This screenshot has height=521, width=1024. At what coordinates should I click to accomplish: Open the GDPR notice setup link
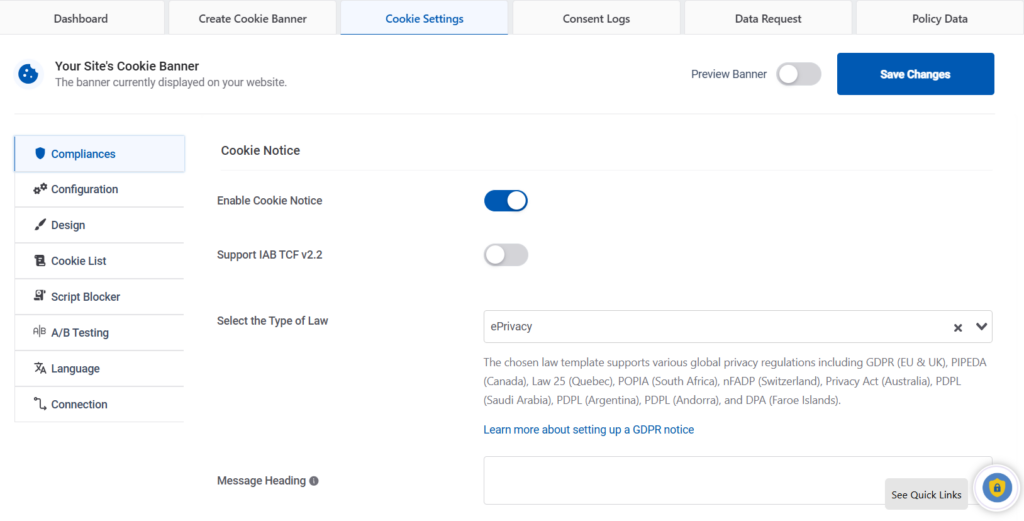pyautogui.click(x=588, y=430)
